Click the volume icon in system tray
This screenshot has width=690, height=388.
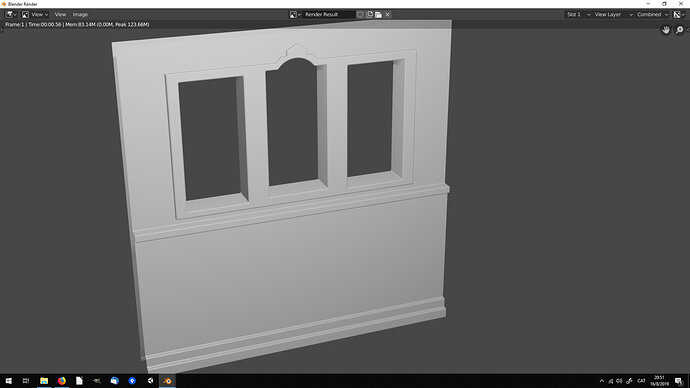point(620,381)
